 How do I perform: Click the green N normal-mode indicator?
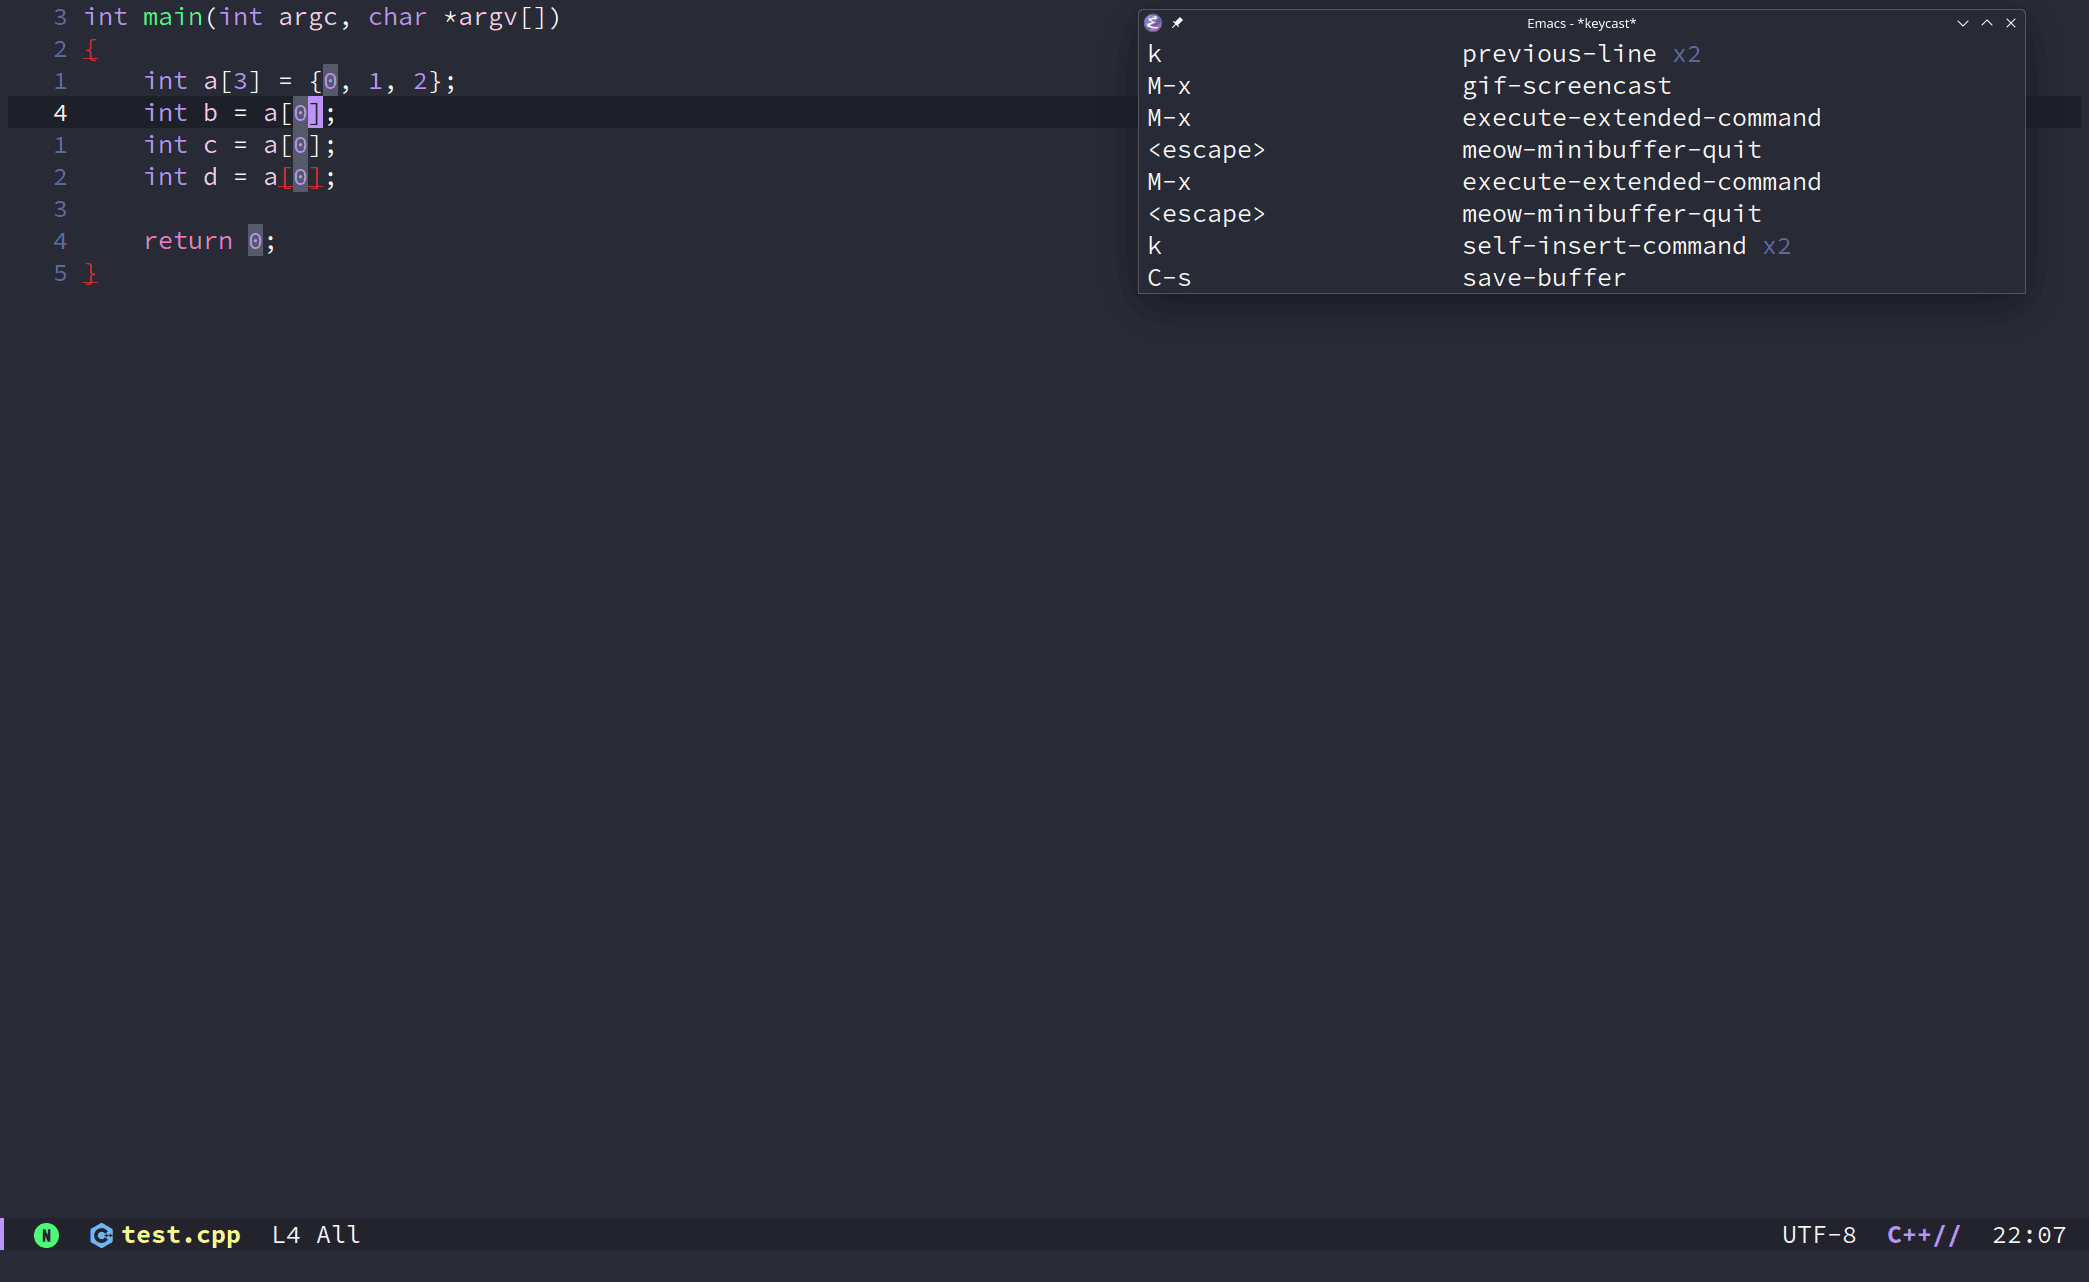click(46, 1235)
